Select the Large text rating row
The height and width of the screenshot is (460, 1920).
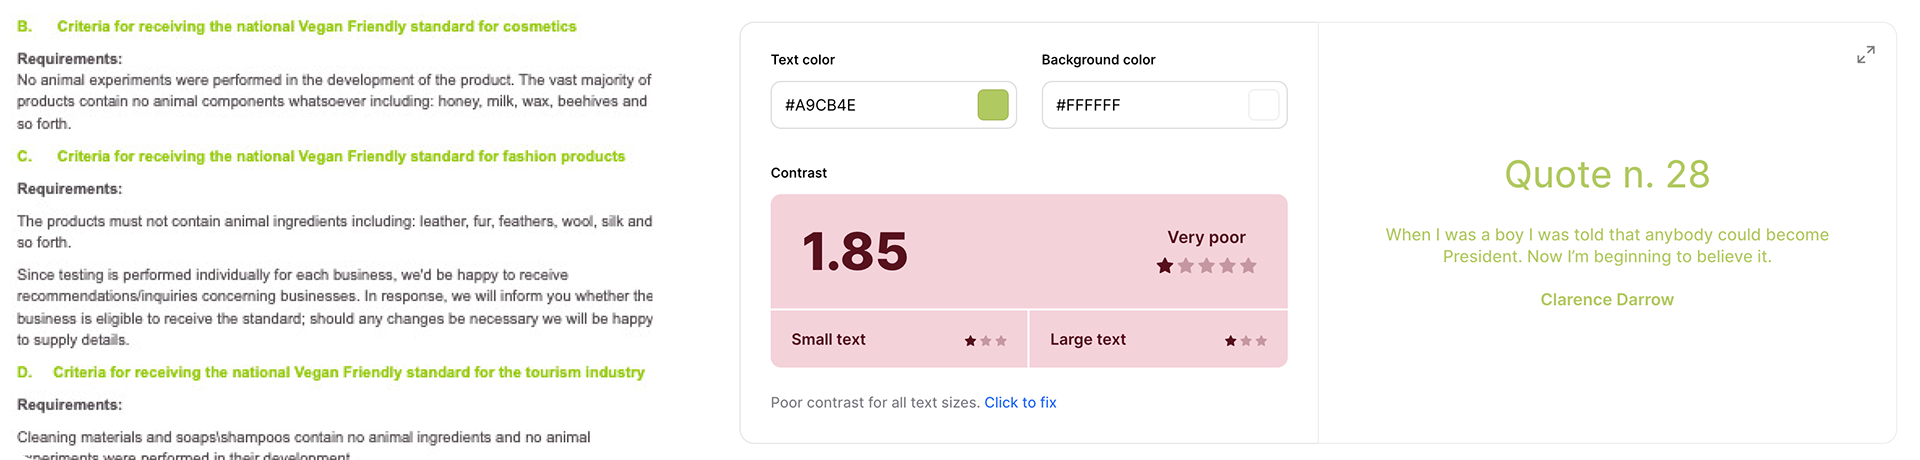(x=1158, y=340)
